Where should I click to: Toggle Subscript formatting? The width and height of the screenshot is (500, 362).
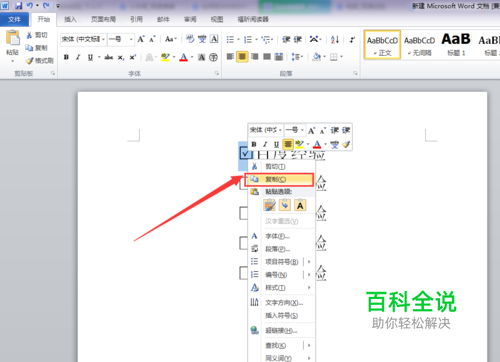click(x=121, y=57)
